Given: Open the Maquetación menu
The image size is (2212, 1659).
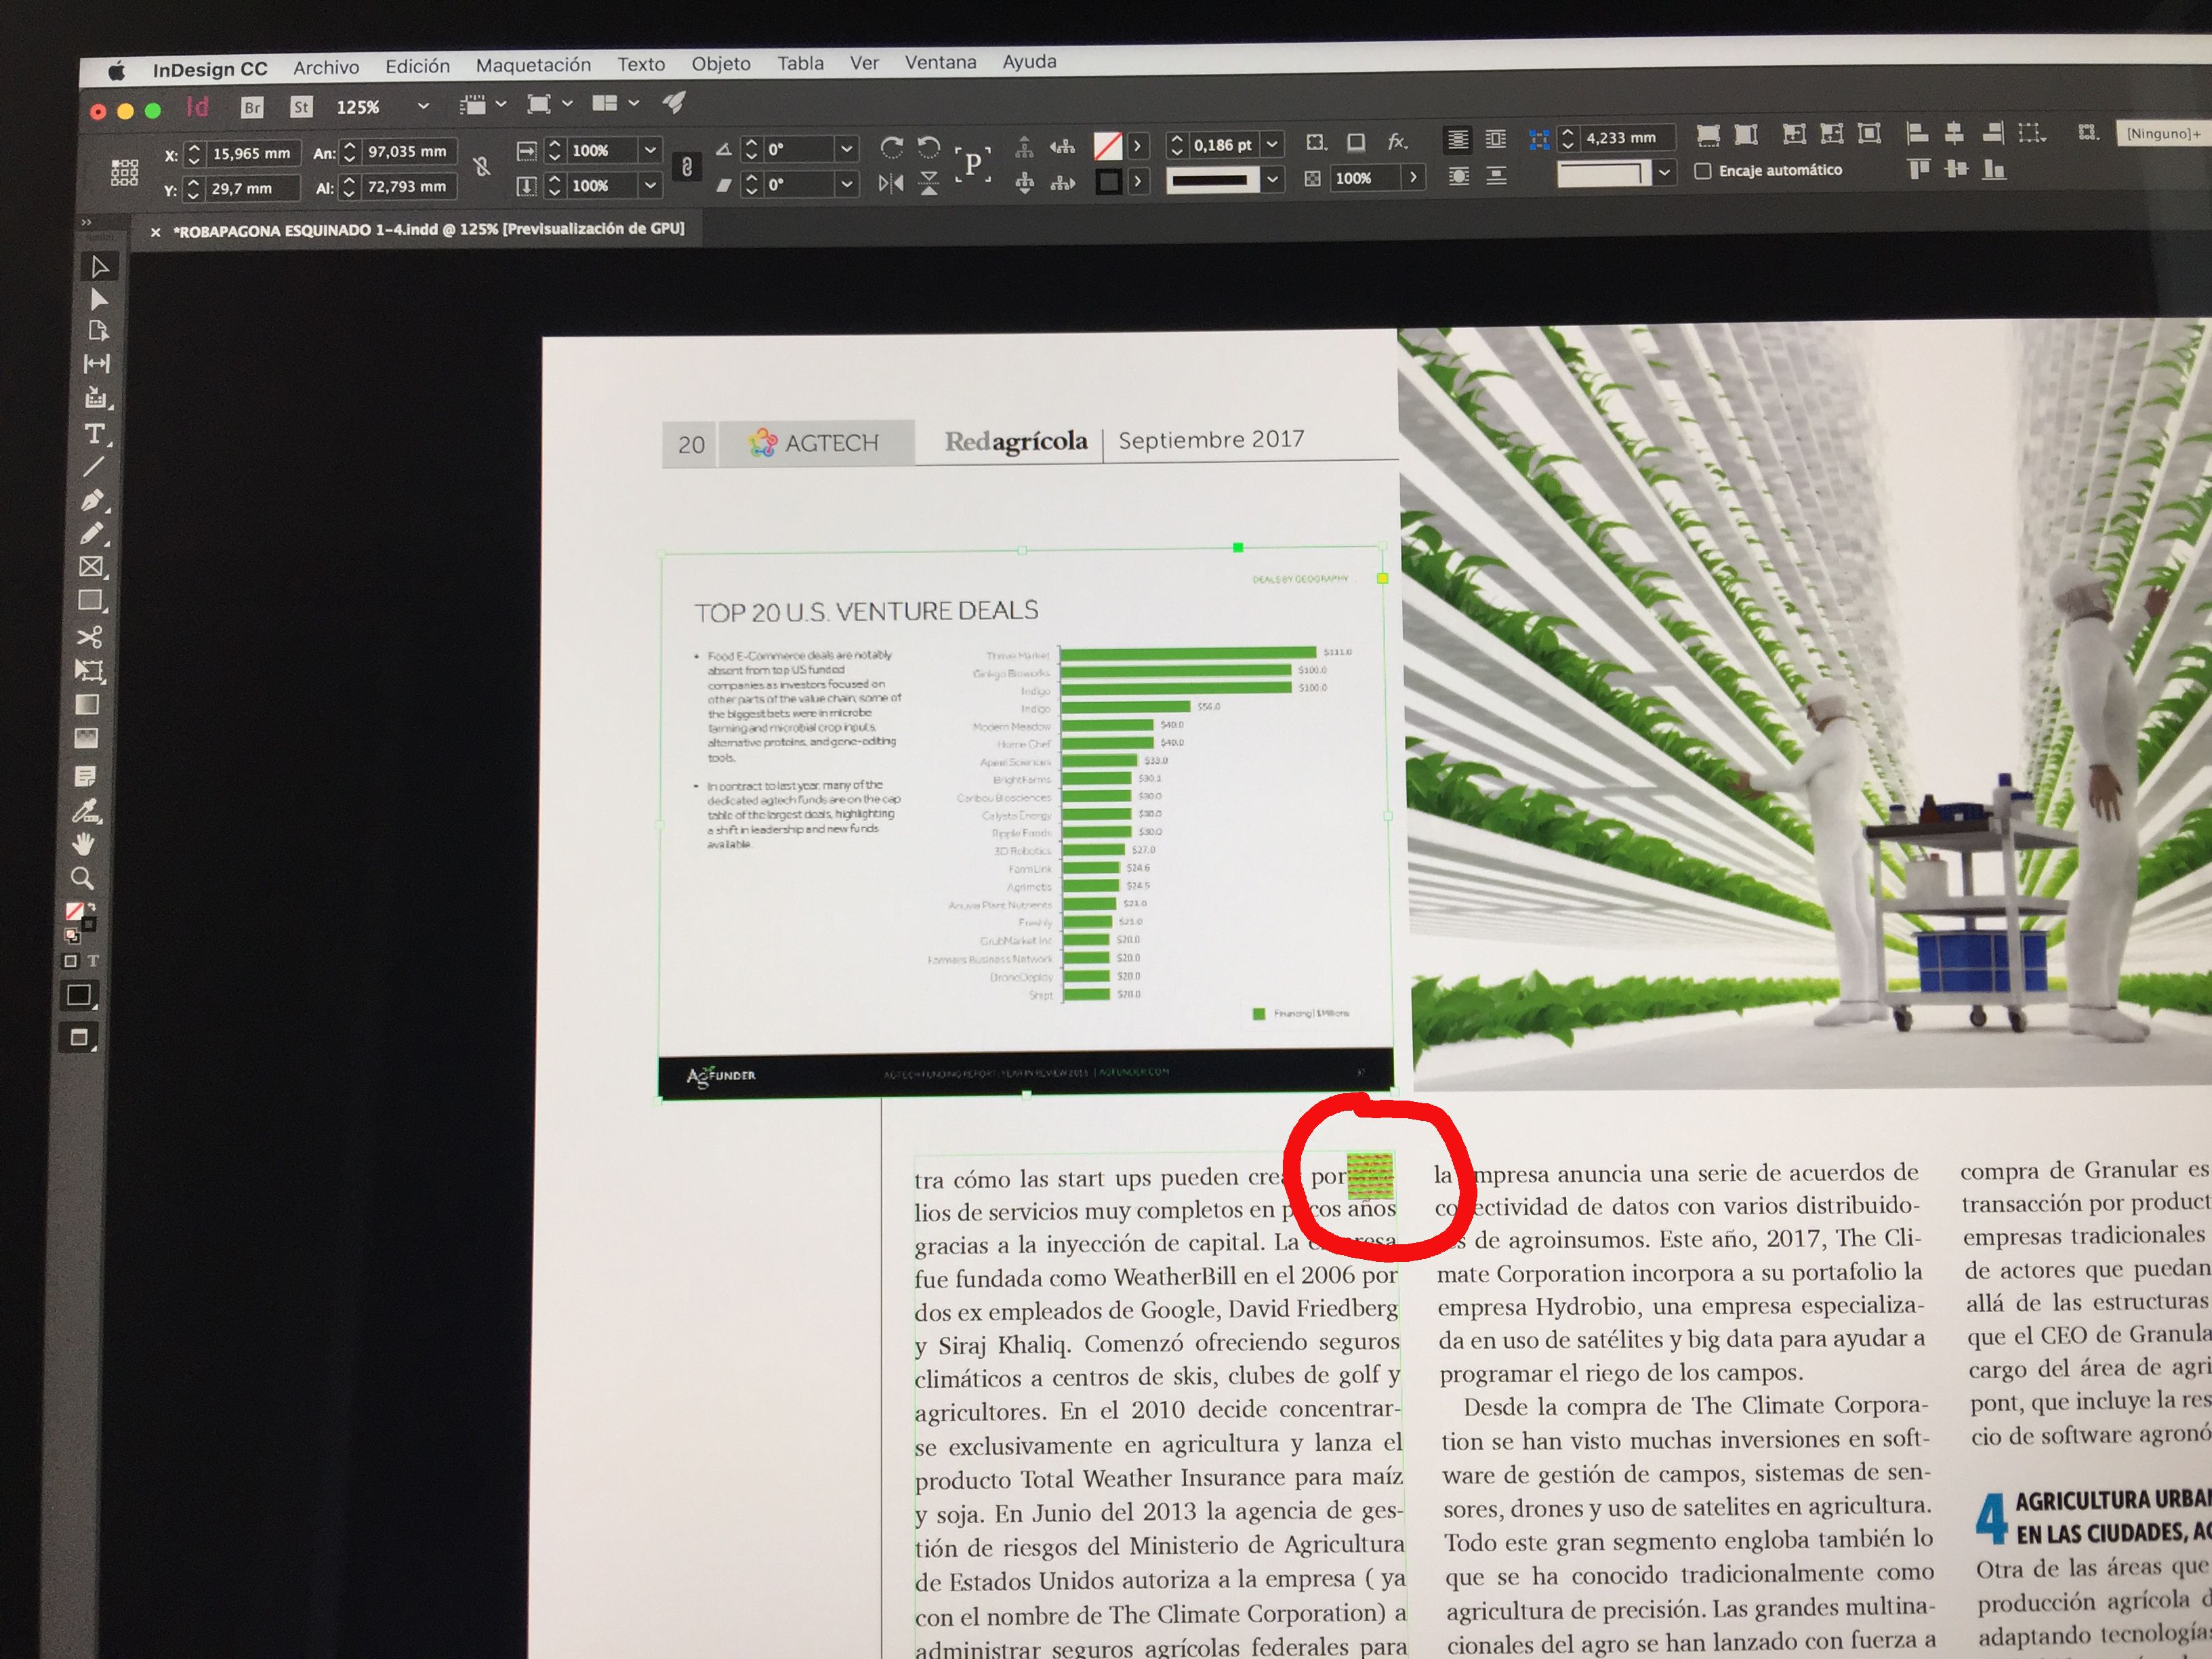Looking at the screenshot, I should click(533, 65).
